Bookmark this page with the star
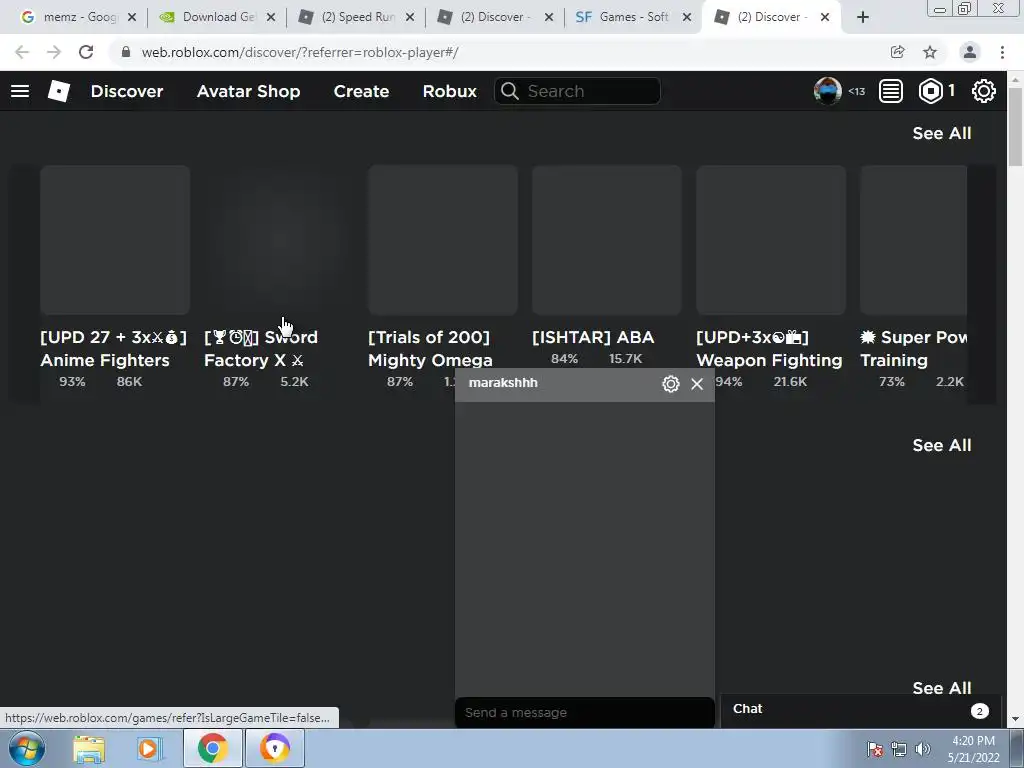Viewport: 1024px width, 768px height. pos(930,52)
